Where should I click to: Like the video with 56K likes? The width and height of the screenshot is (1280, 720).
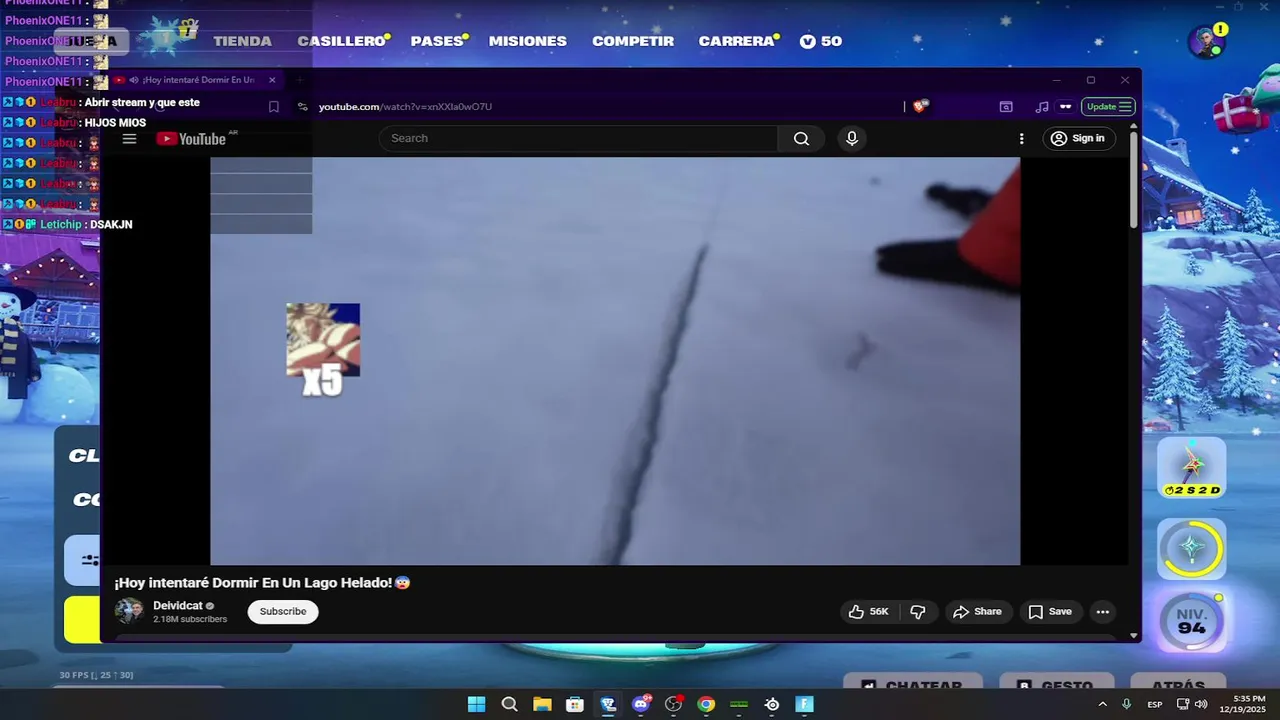(x=869, y=611)
